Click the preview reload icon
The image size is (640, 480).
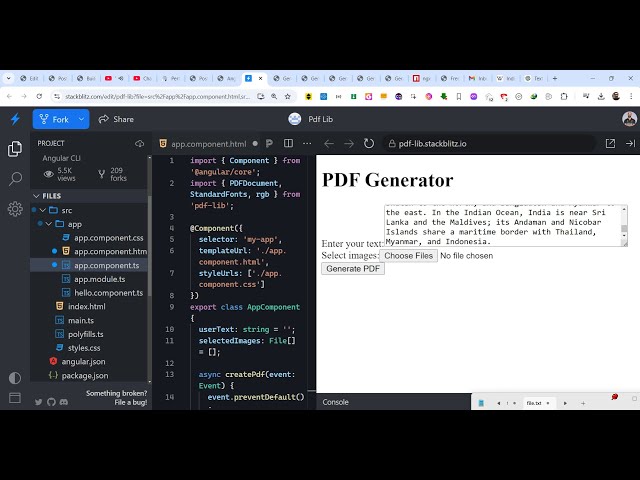click(369, 144)
